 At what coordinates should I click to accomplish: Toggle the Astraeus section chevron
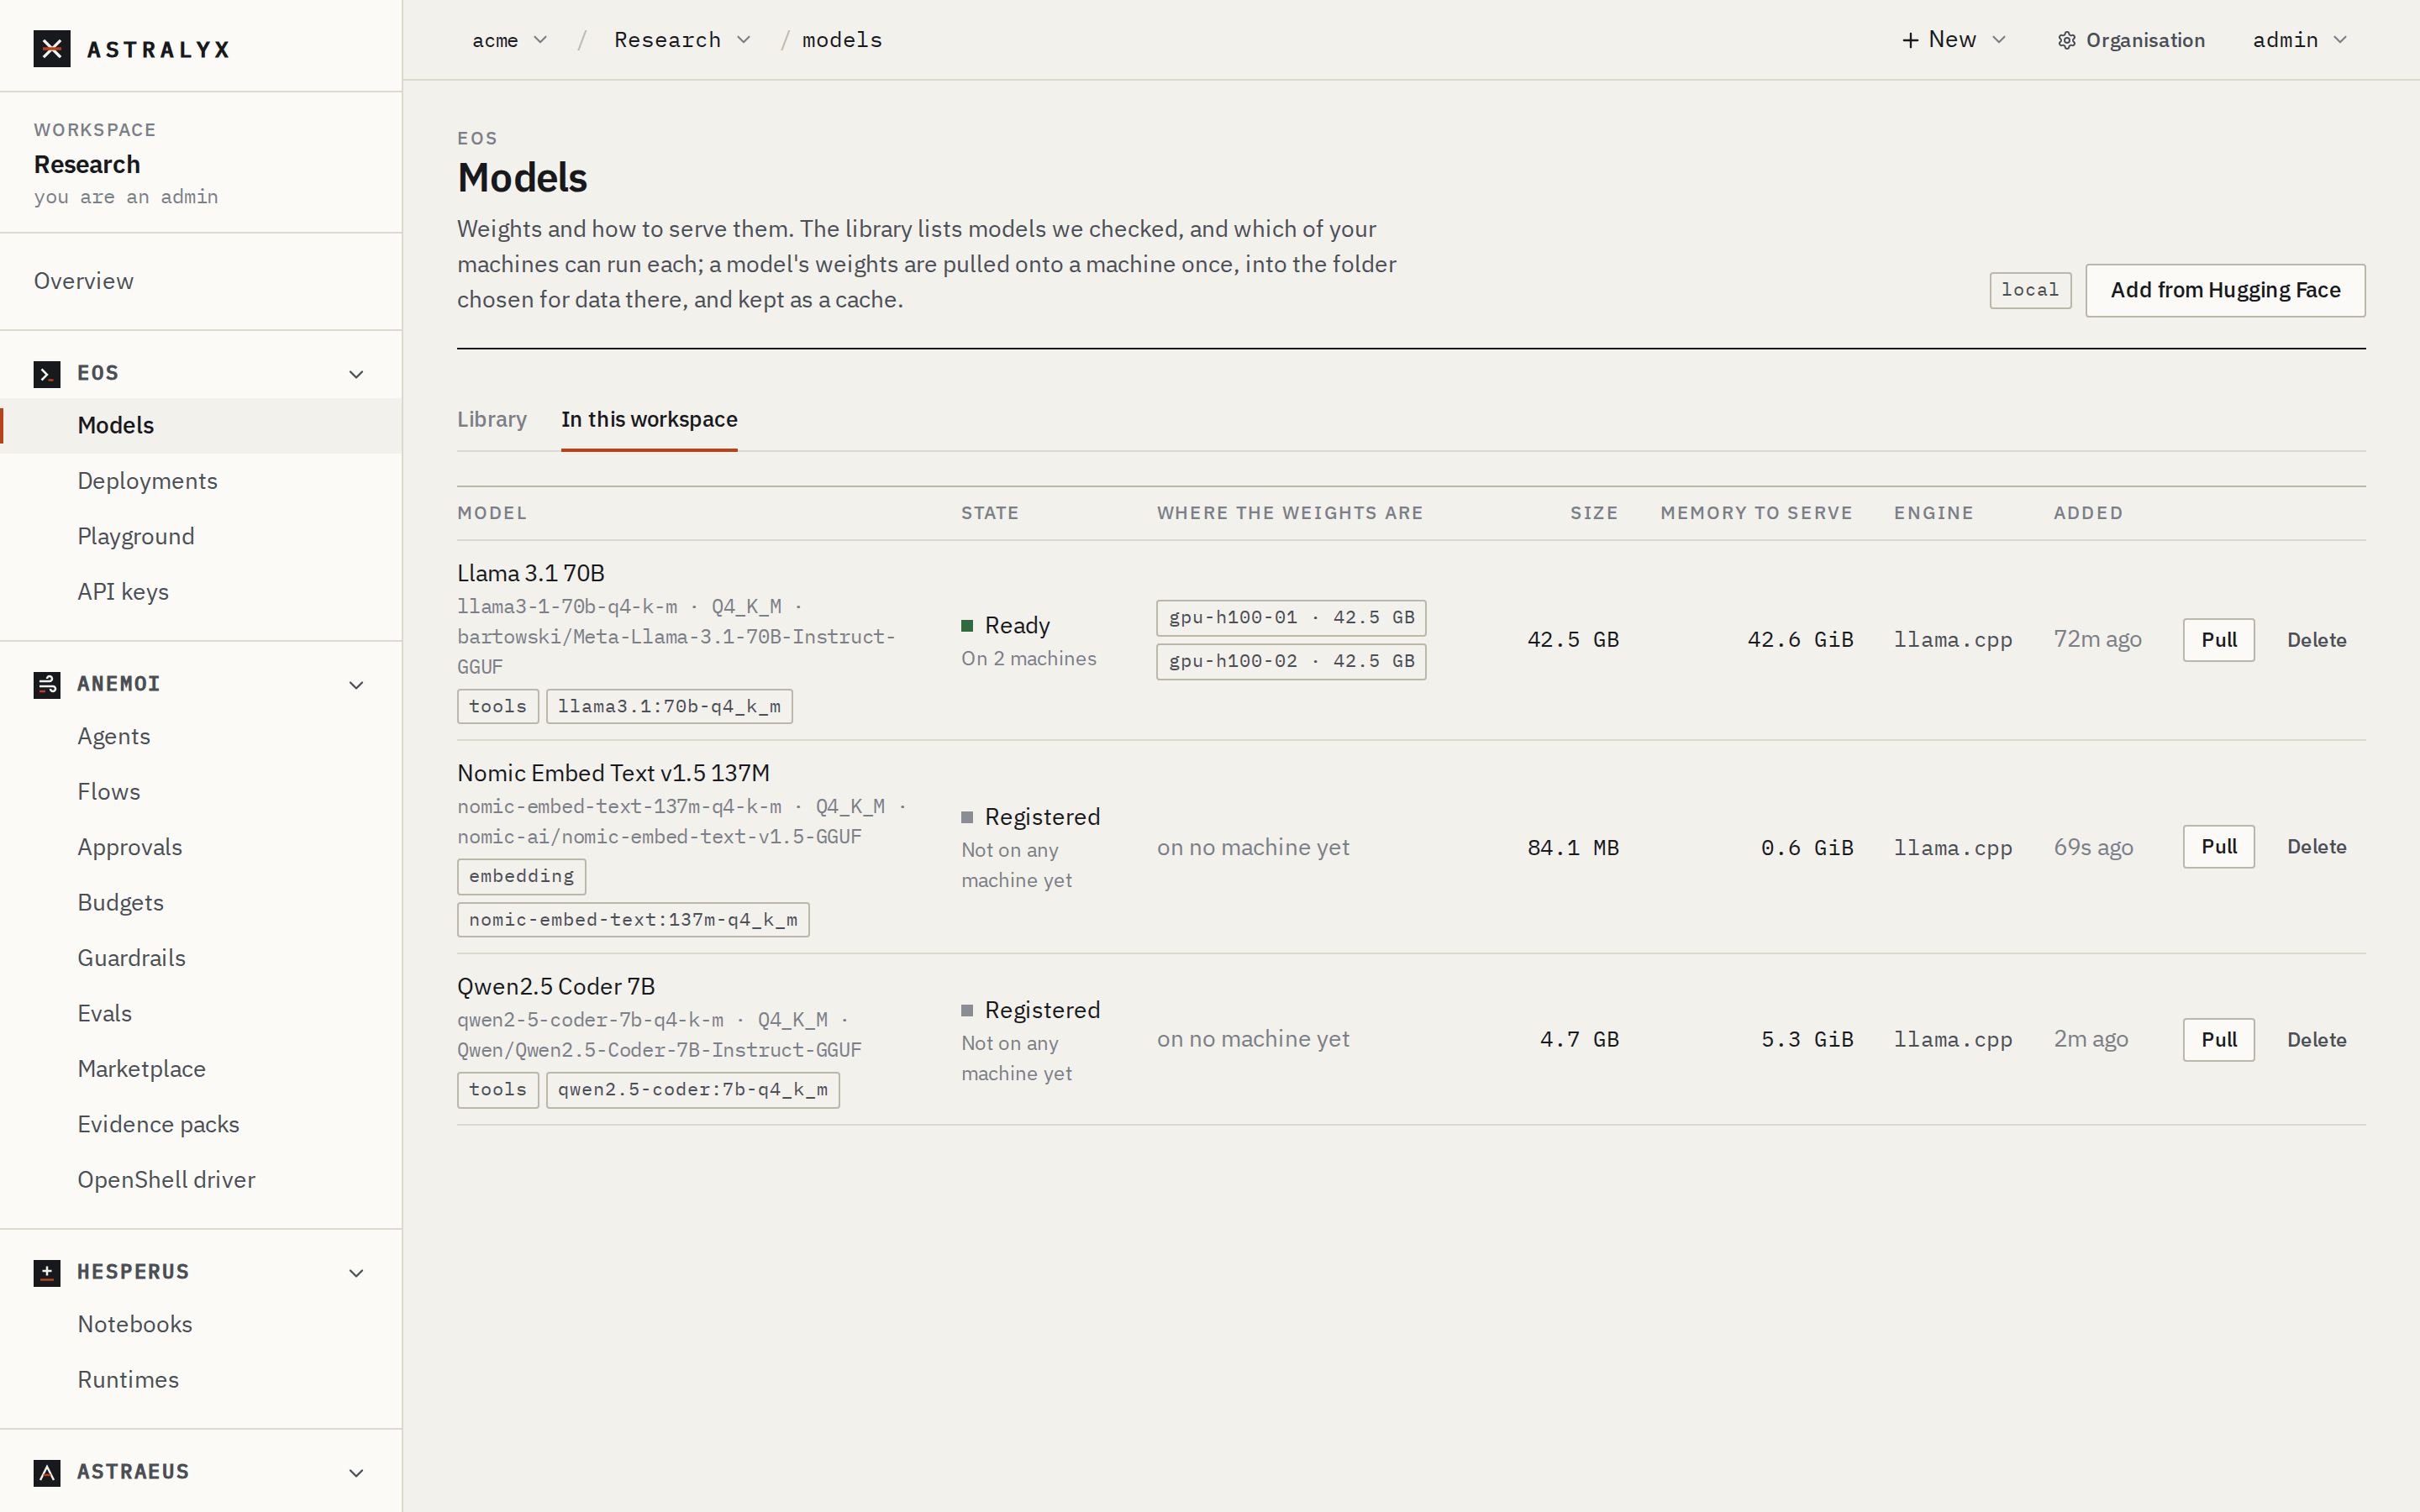pyautogui.click(x=356, y=1473)
